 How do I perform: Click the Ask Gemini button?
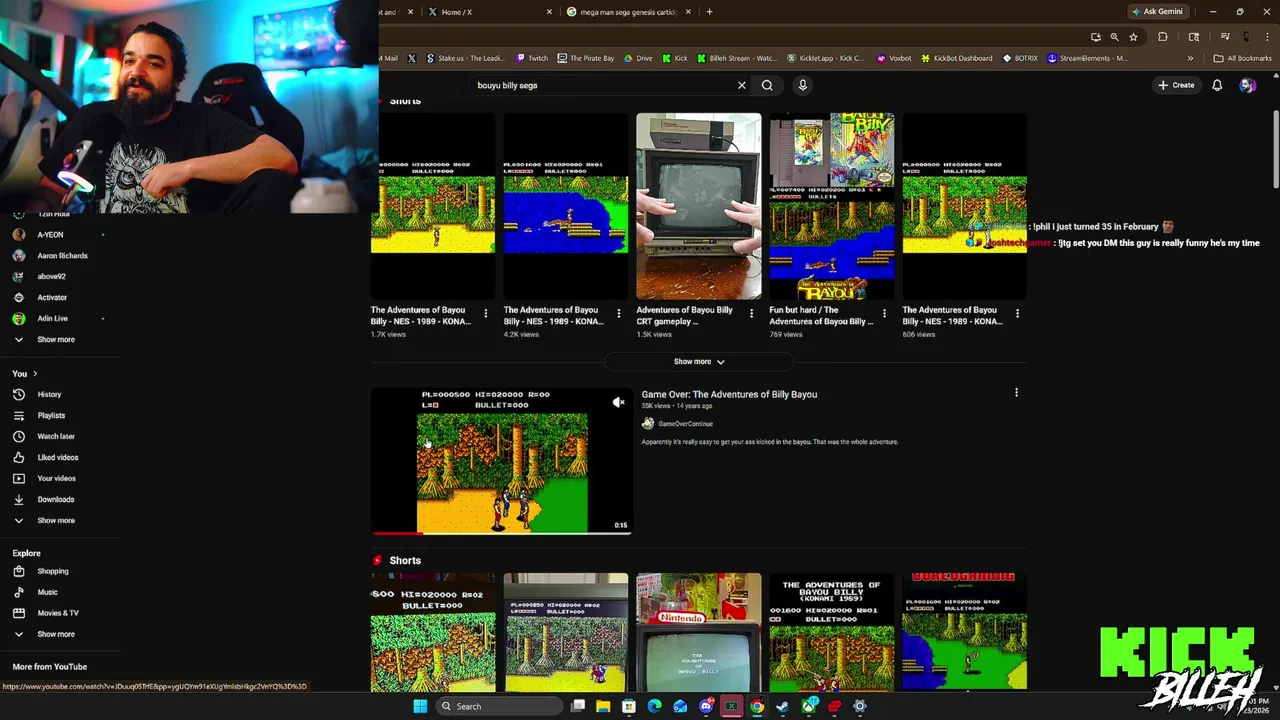point(1157,12)
